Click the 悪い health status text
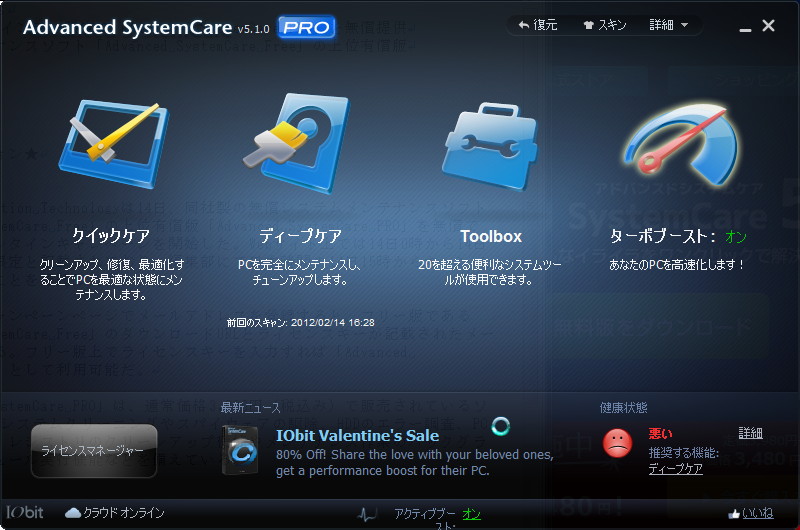Viewport: 800px width, 530px height. tap(660, 434)
